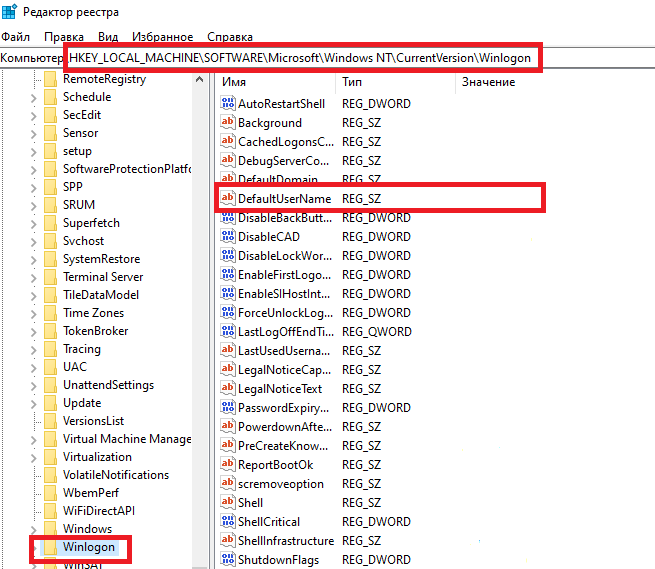Select the ReportBootOk value name
The image size is (655, 569).
click(275, 465)
